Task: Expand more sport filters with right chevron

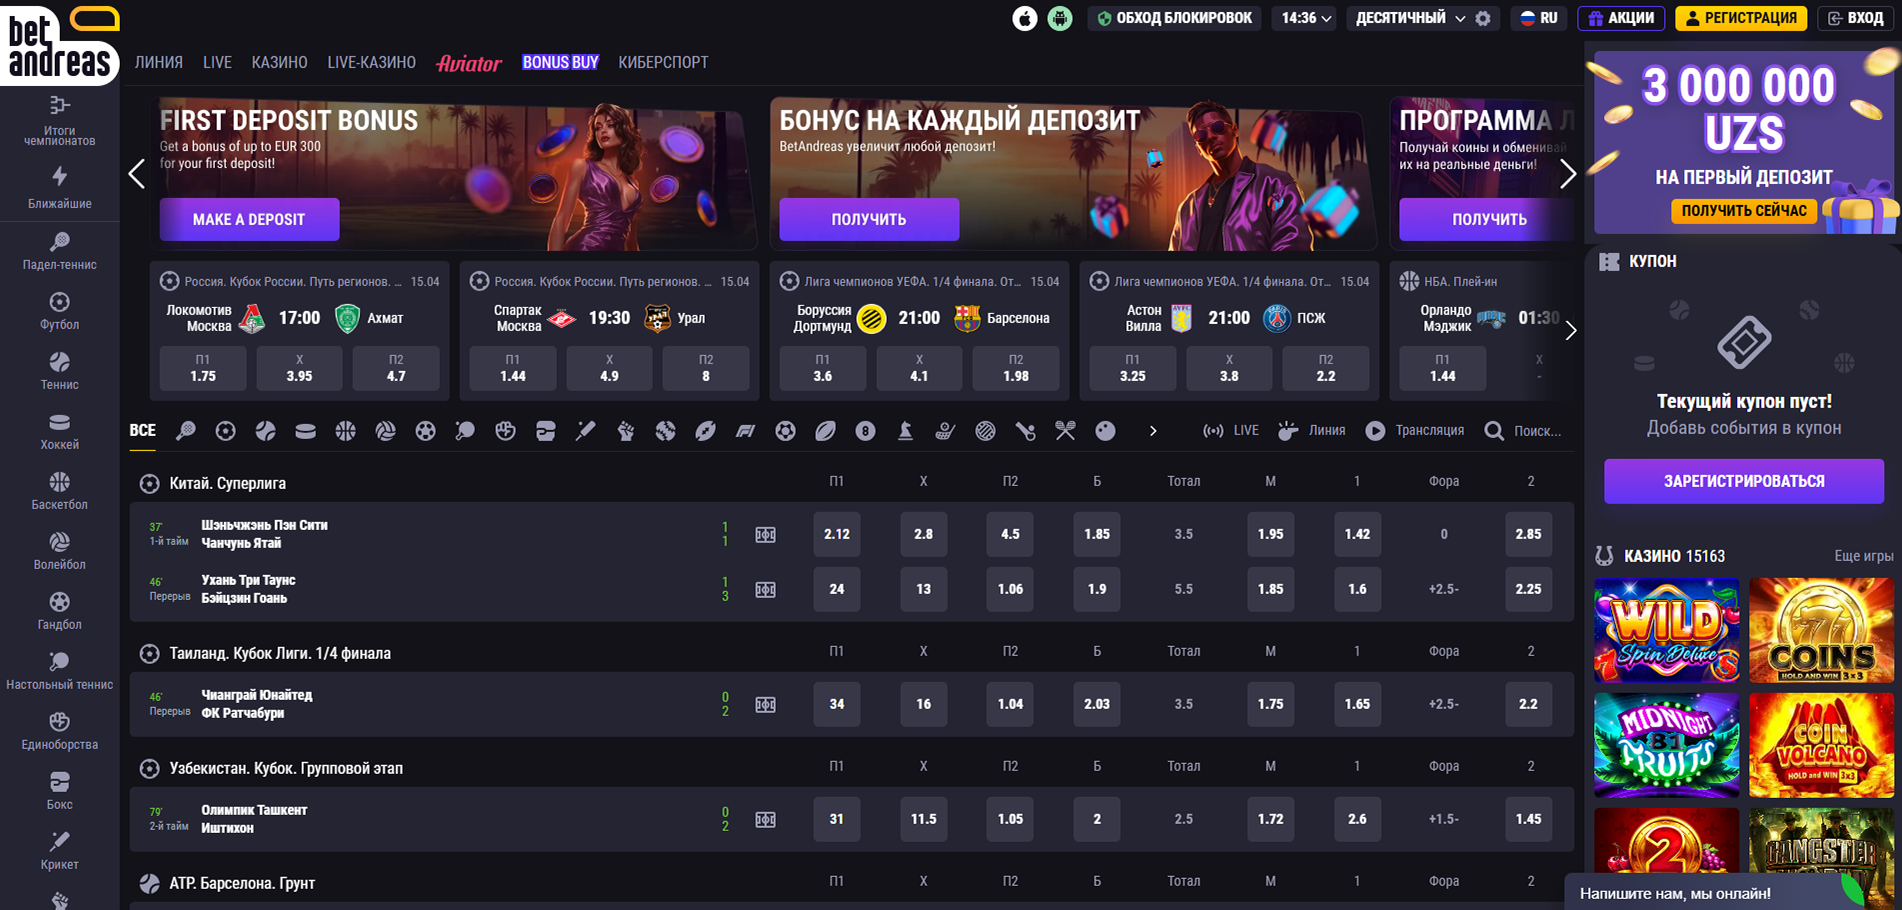Action: [x=1153, y=431]
